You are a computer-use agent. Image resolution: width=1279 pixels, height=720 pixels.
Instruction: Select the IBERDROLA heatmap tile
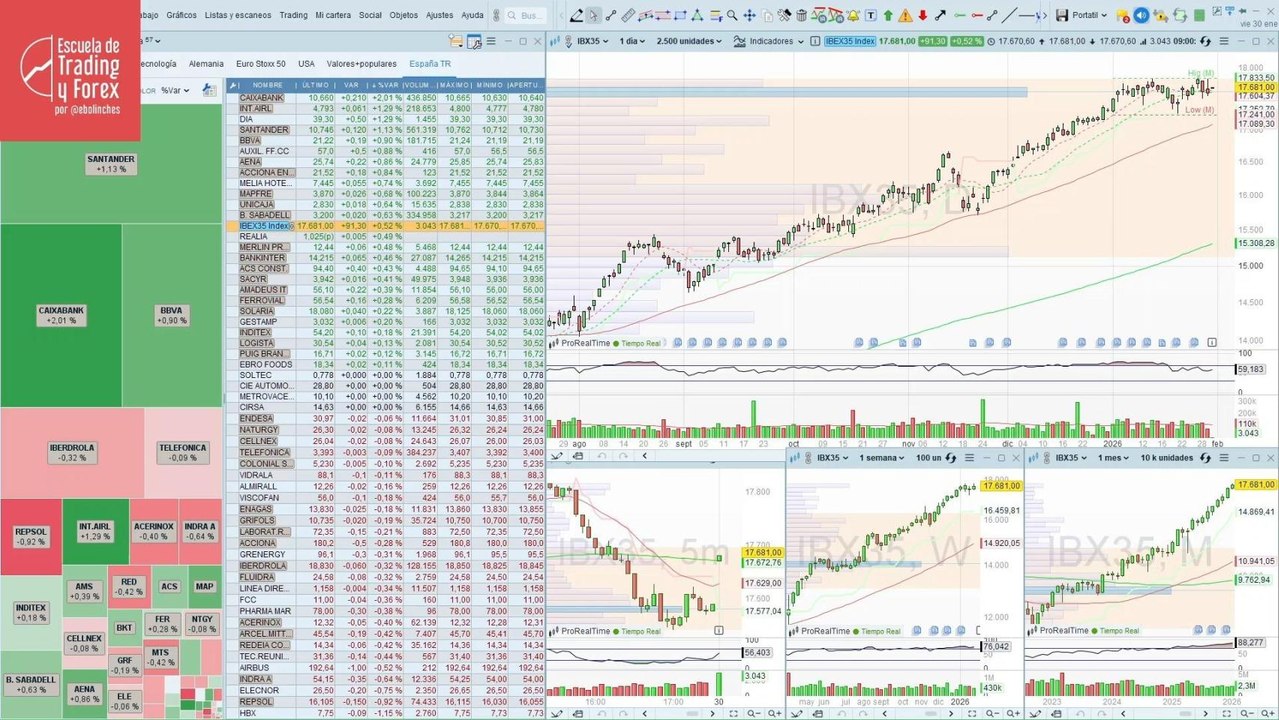71,453
